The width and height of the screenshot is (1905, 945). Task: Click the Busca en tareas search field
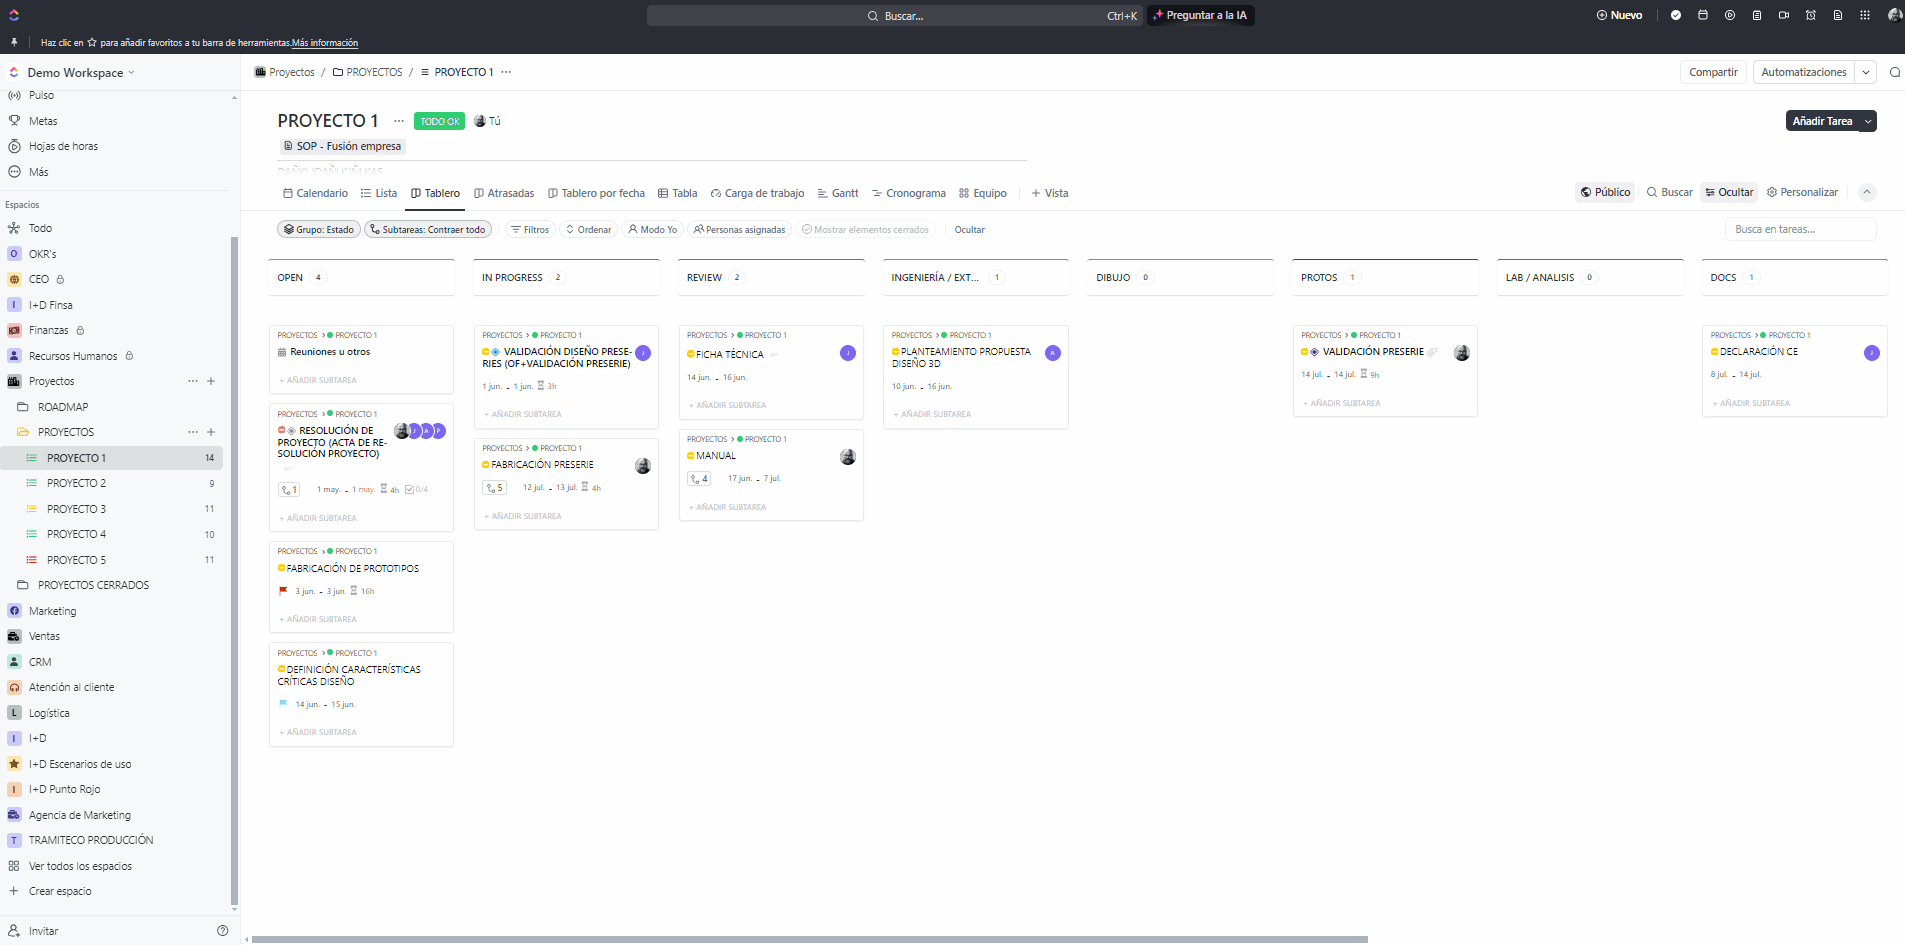coord(1800,230)
